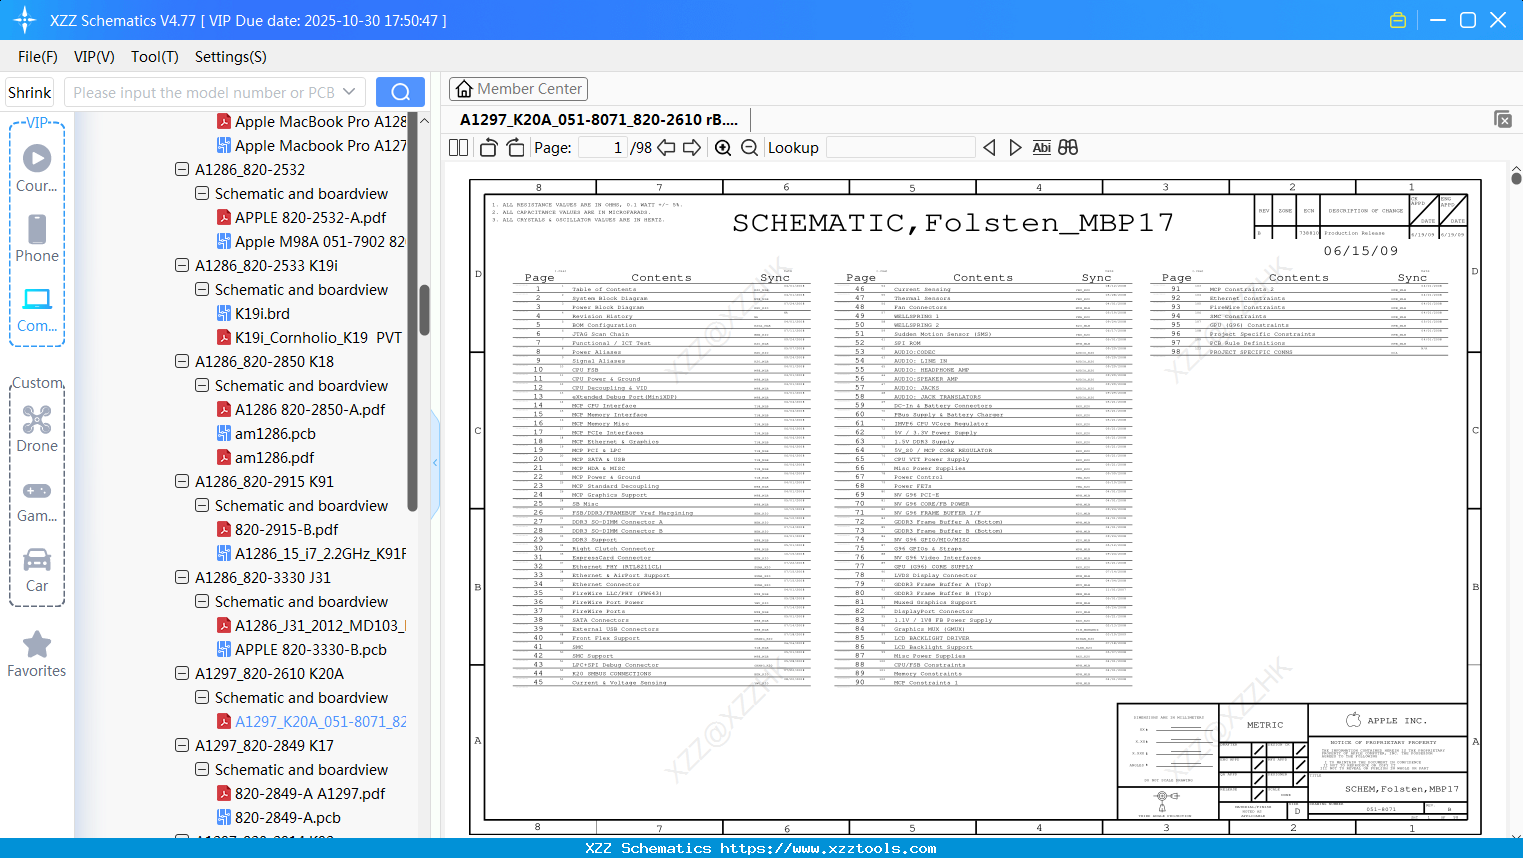This screenshot has width=1523, height=858.
Task: Toggle the two-page split view icon
Action: click(x=459, y=148)
